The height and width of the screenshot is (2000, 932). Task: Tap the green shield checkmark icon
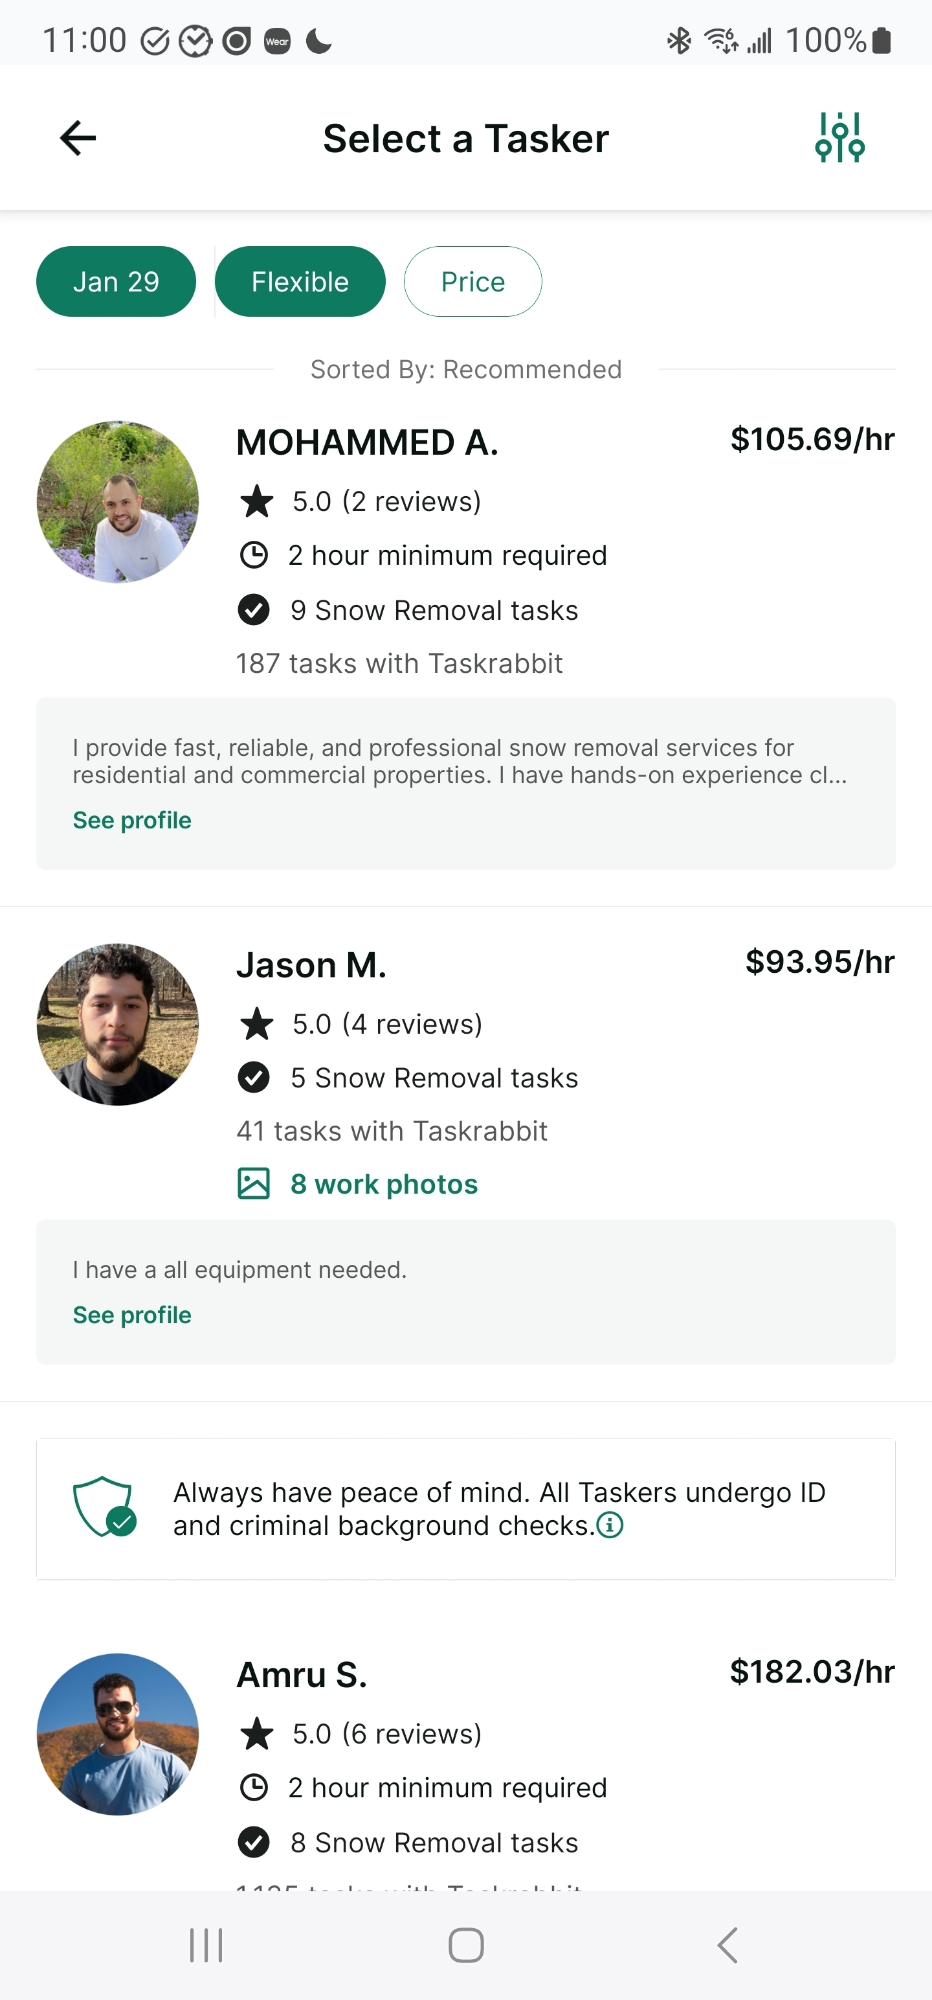[x=104, y=1507]
